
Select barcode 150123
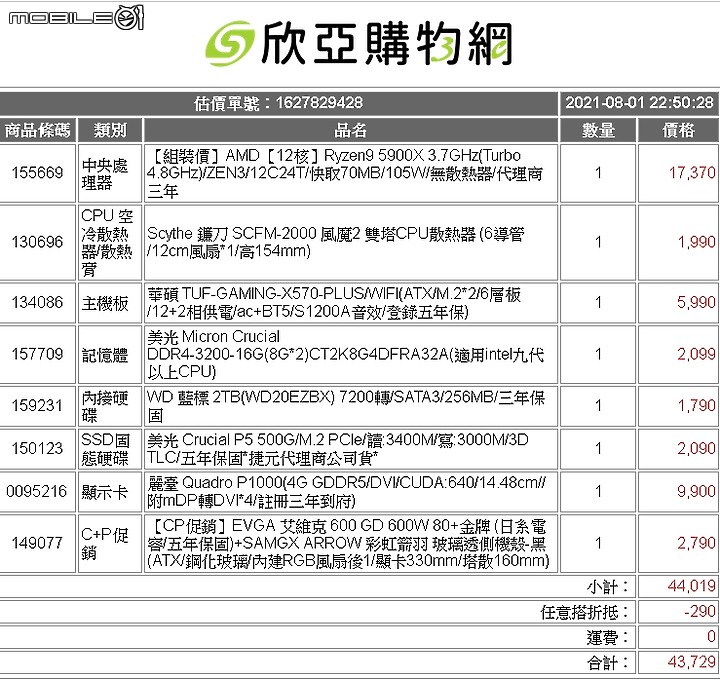(x=37, y=449)
